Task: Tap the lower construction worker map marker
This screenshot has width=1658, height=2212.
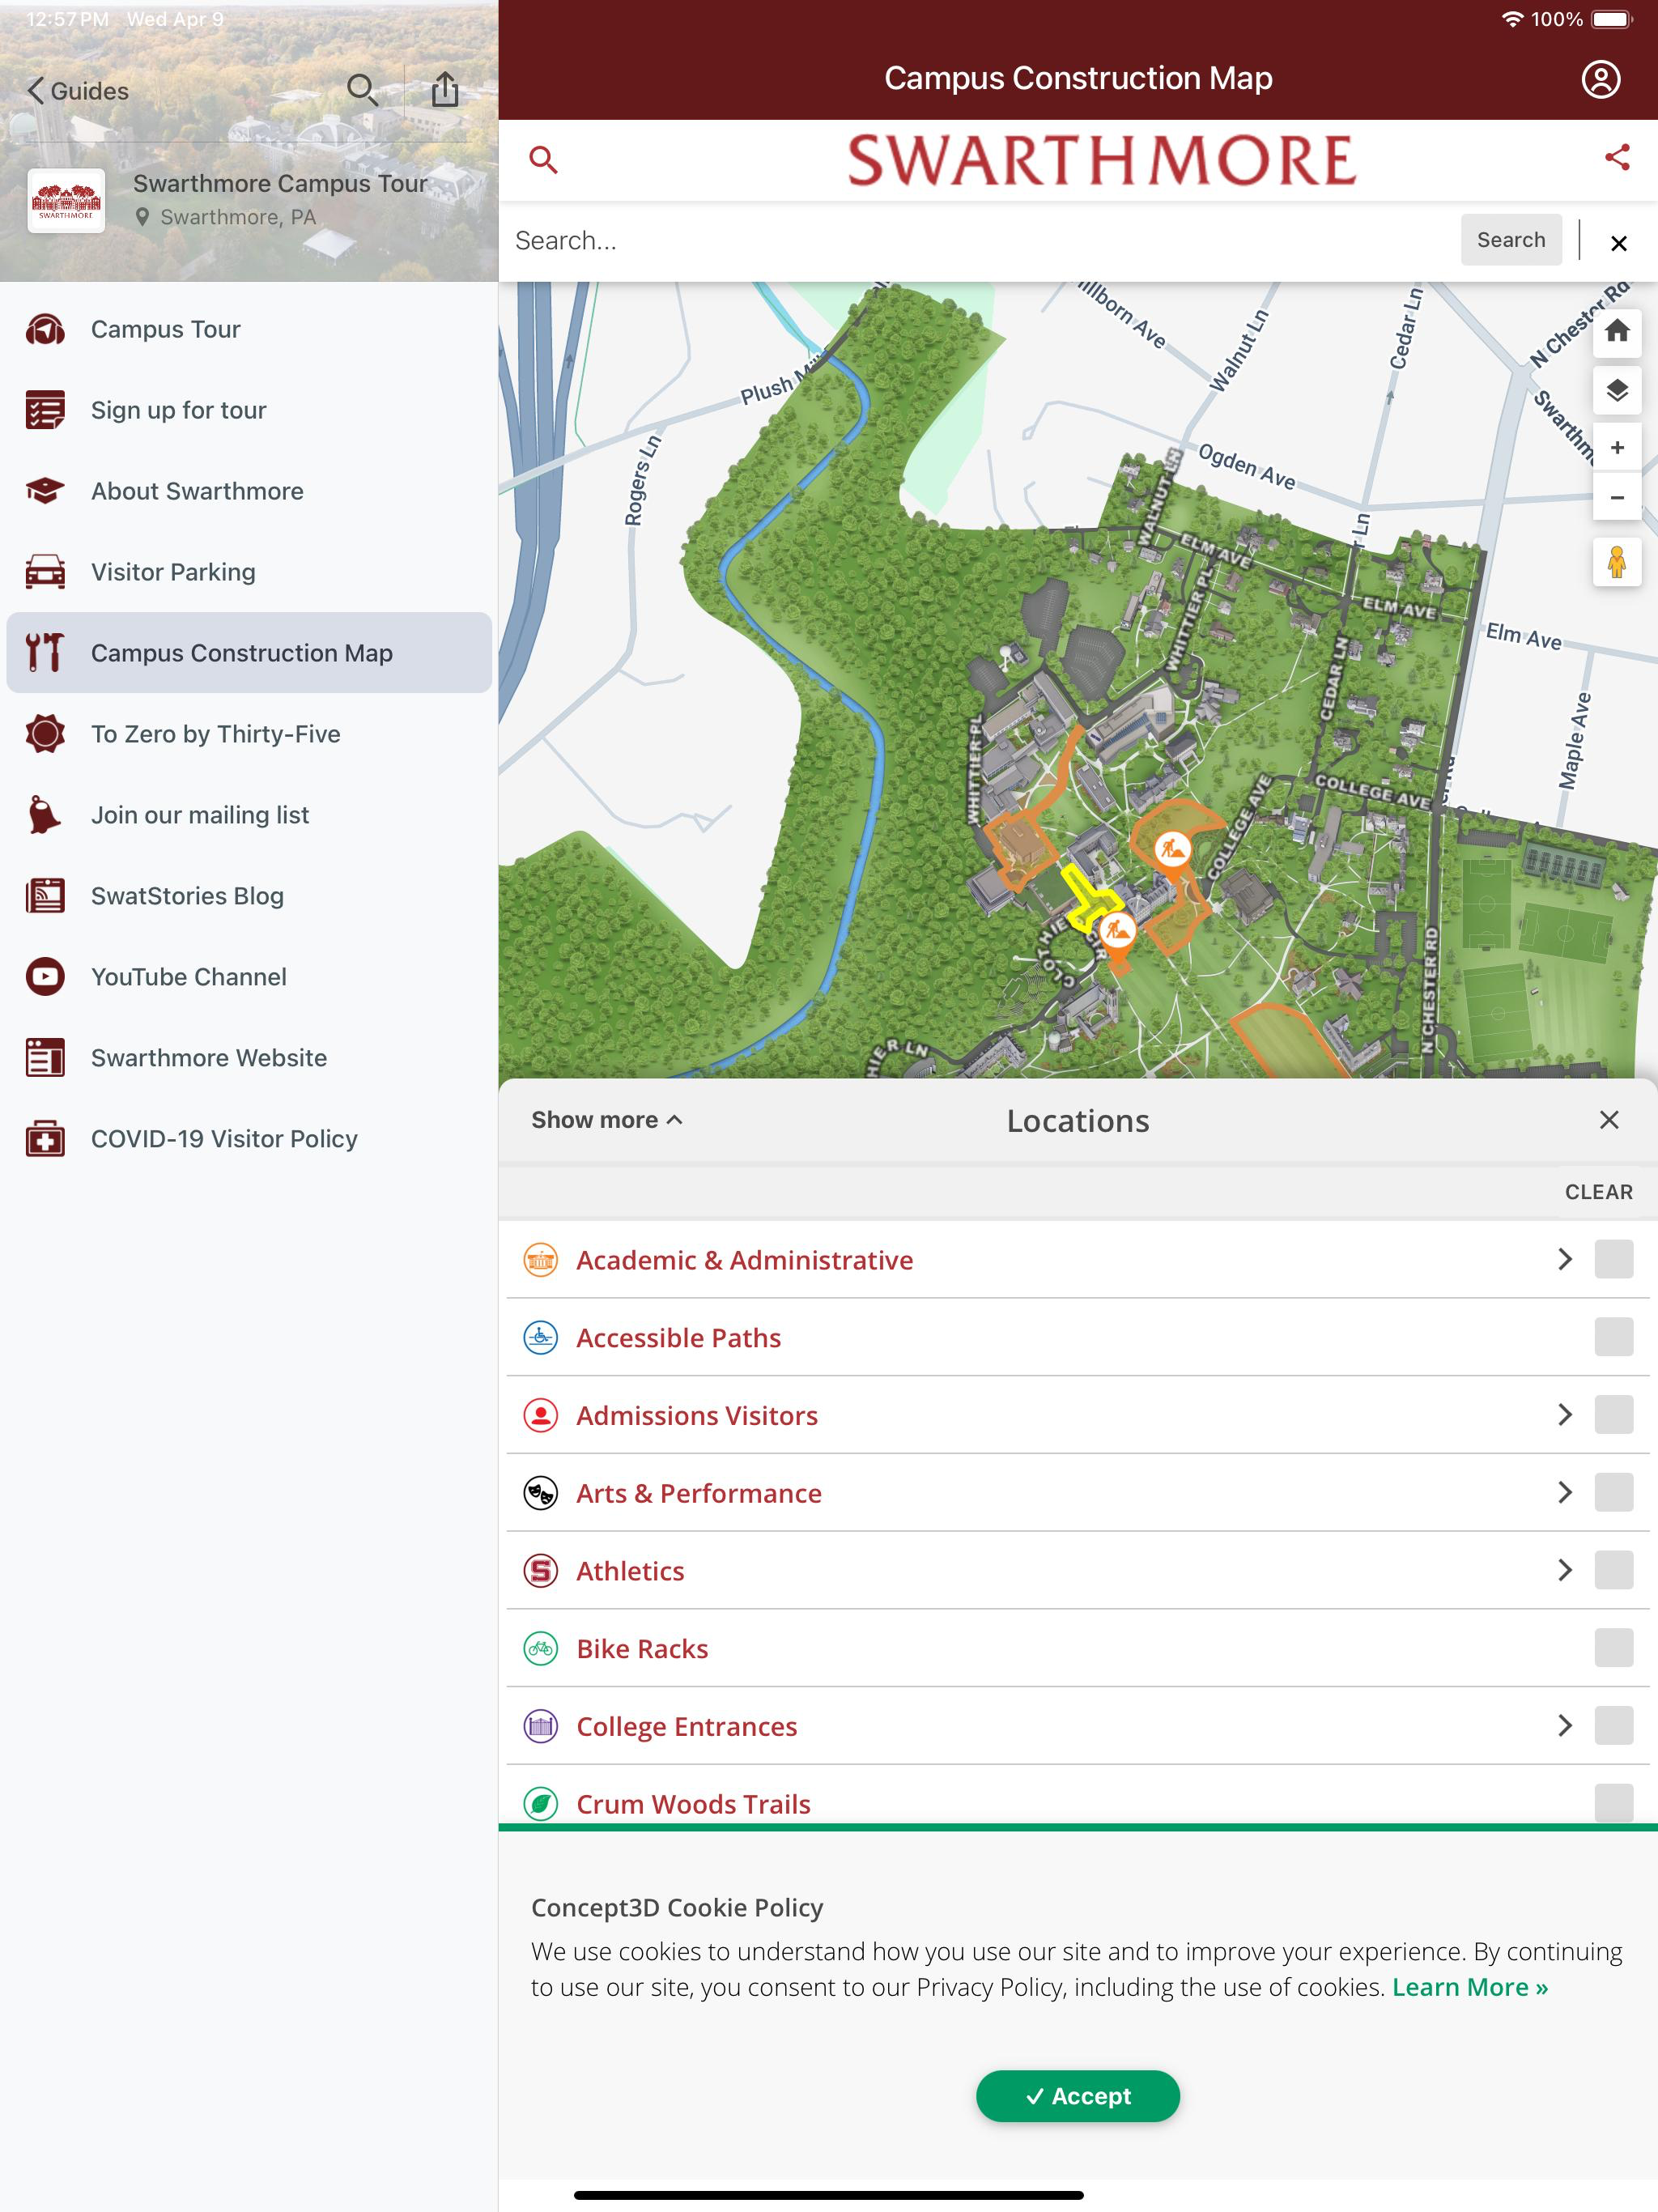Action: 1116,933
